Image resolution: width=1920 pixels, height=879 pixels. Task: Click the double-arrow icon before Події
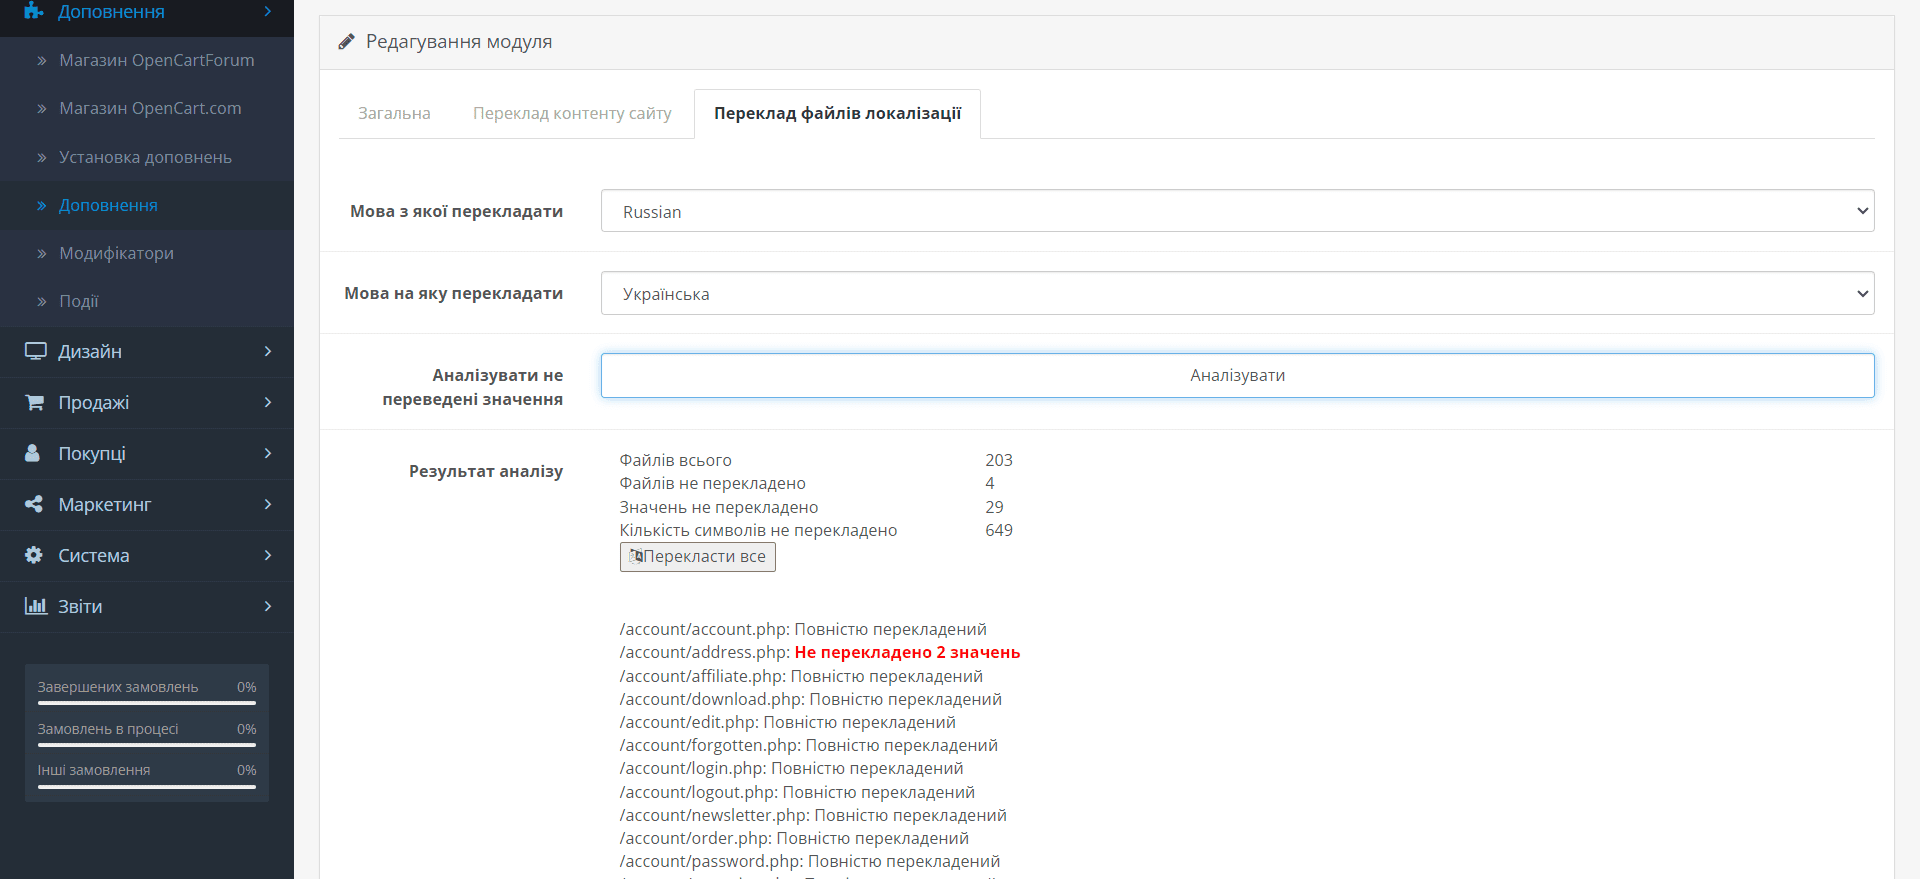42,302
